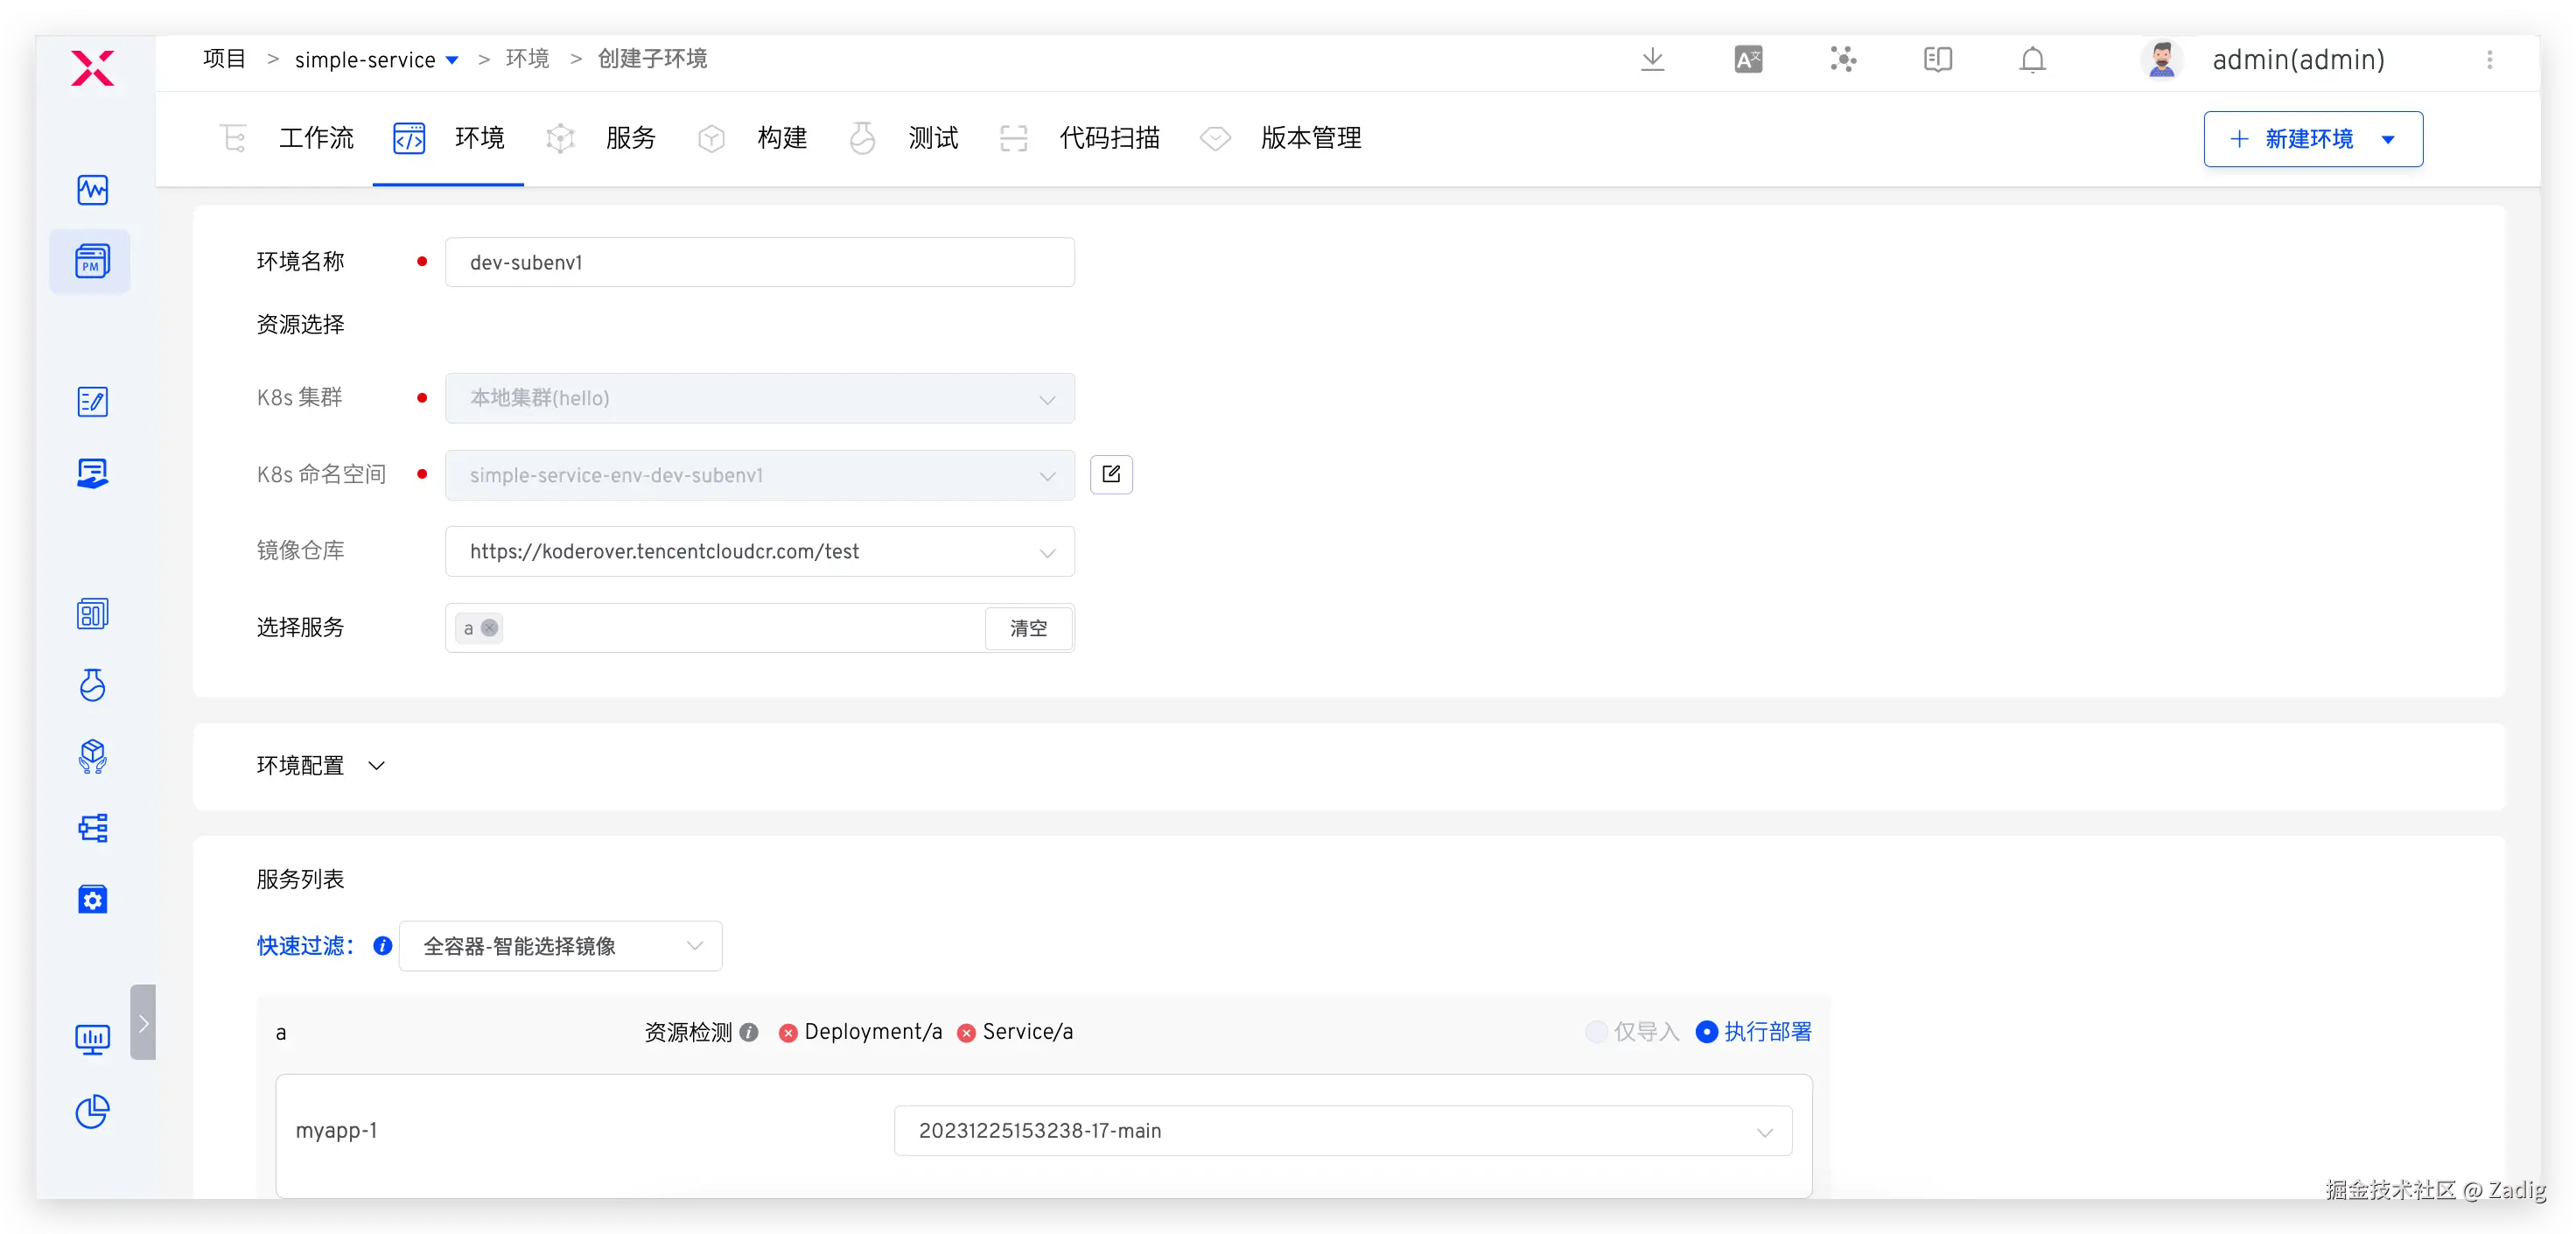The height and width of the screenshot is (1234, 2576).
Task: Click the 创建子环境 breadcrumb text
Action: point(652,59)
